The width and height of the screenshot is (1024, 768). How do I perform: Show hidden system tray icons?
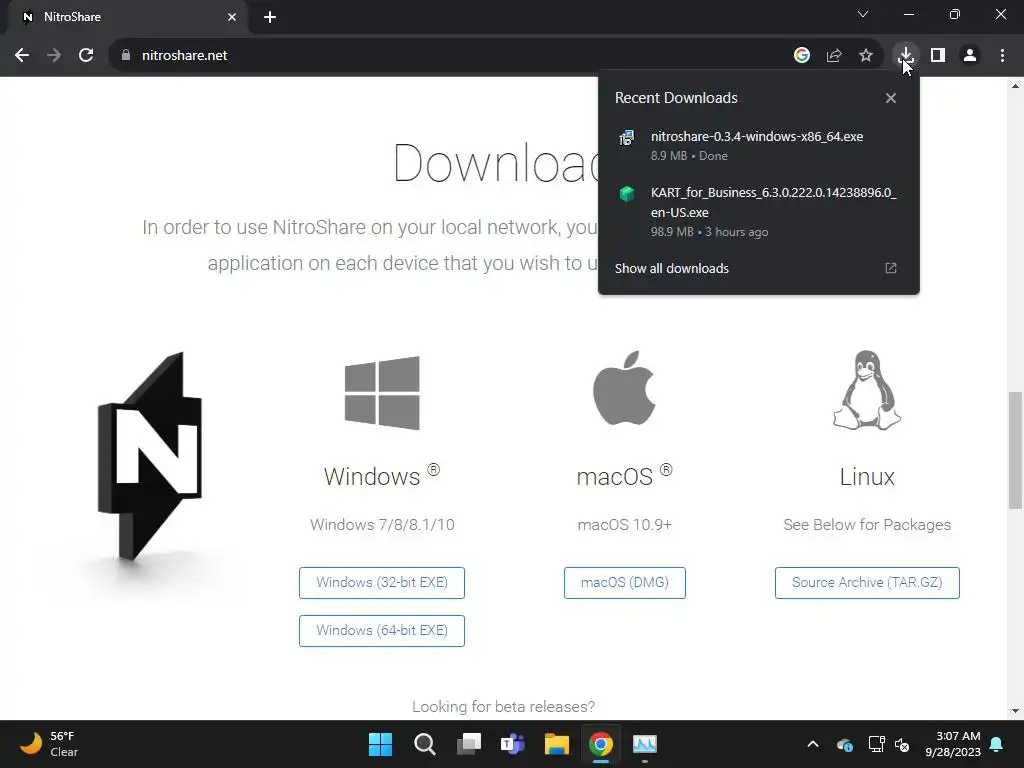(x=812, y=744)
